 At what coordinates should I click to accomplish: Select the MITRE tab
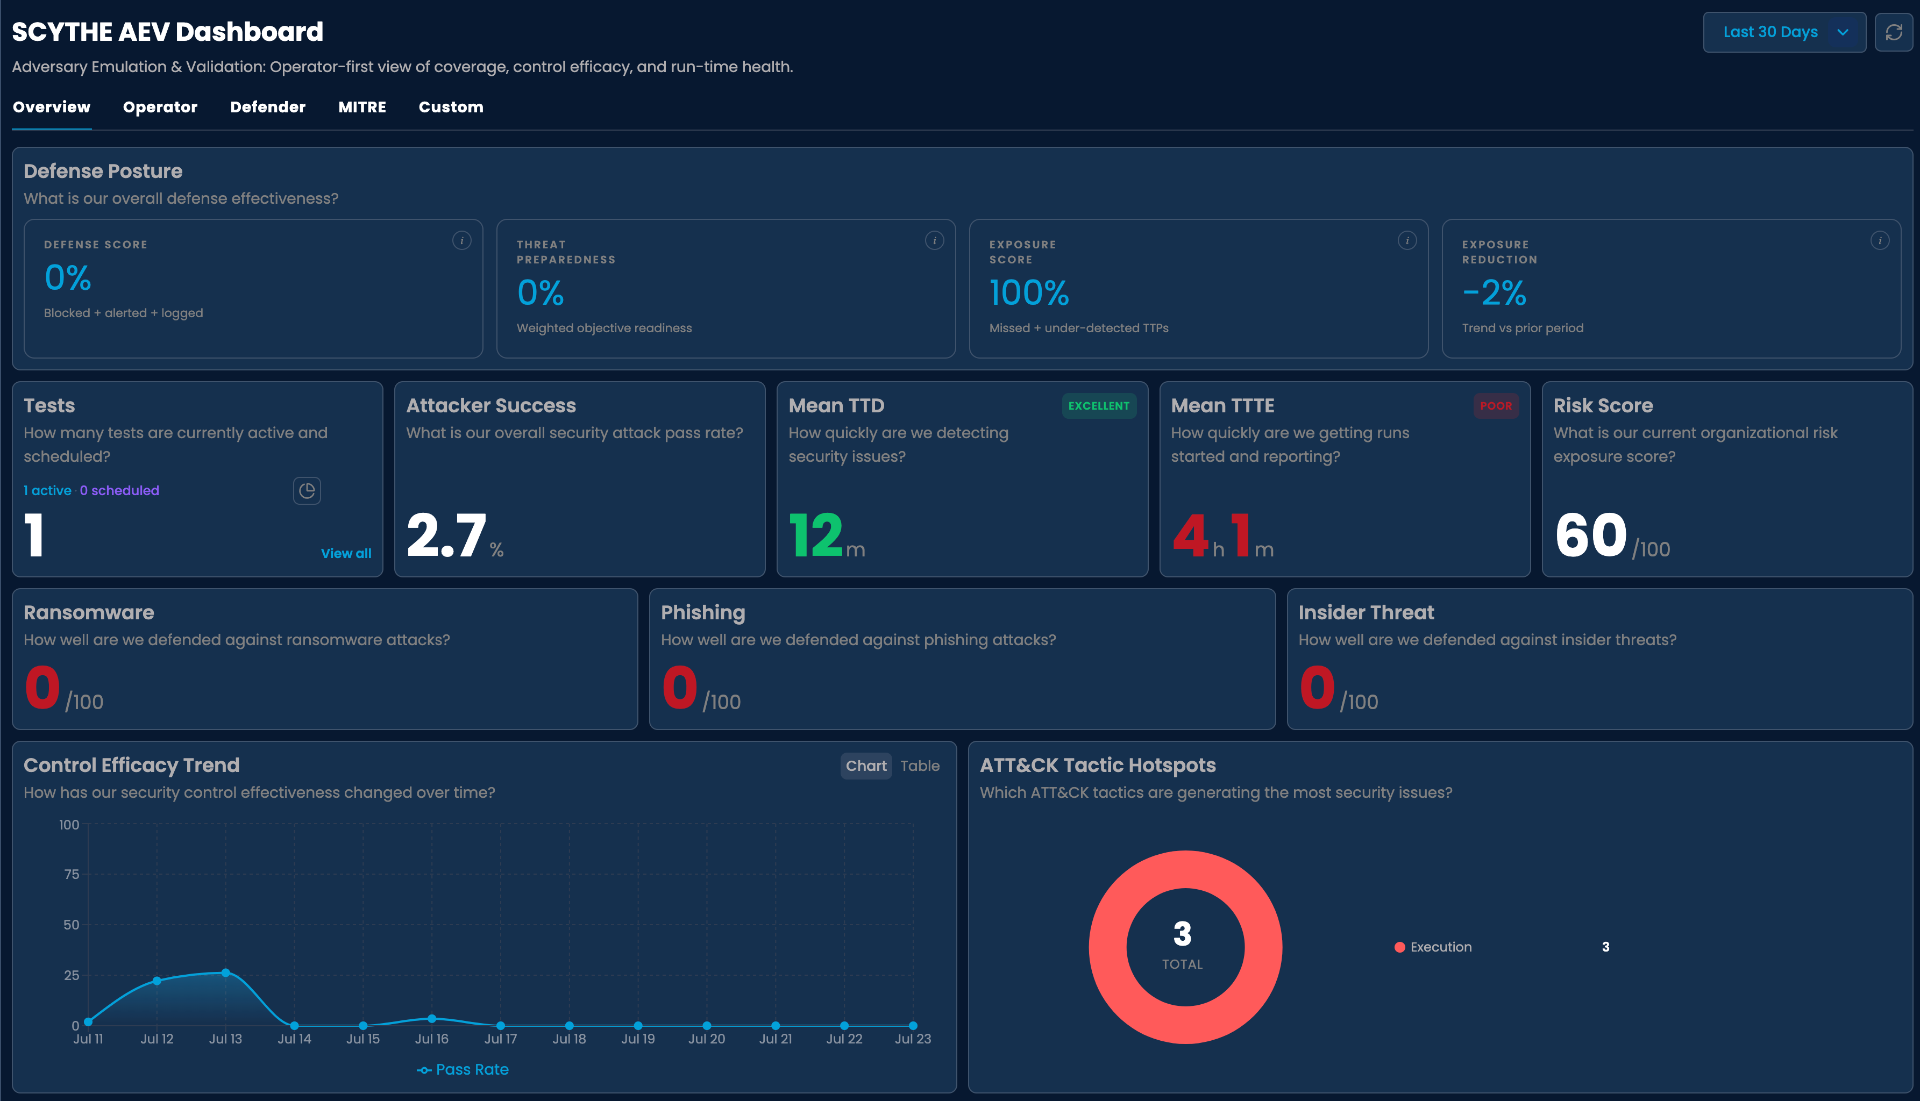tap(362, 107)
